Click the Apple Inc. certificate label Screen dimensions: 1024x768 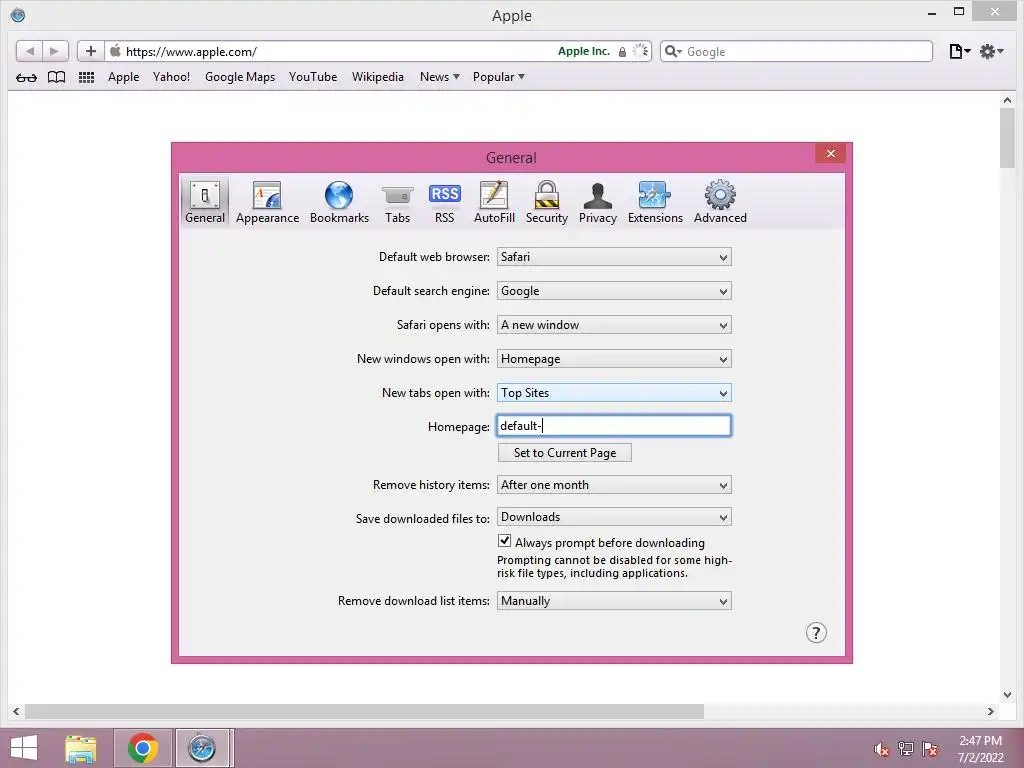click(583, 51)
